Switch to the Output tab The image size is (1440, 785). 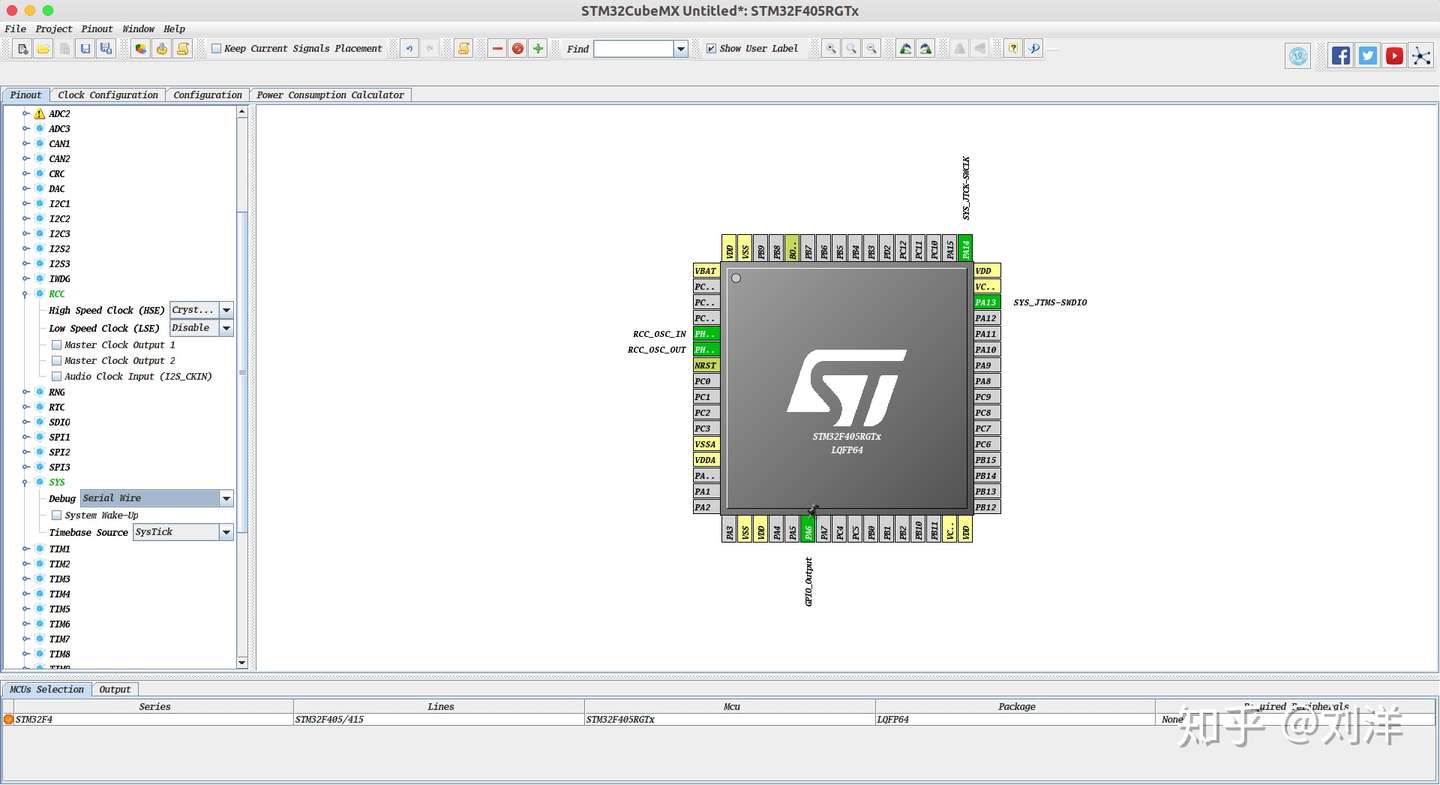[x=115, y=689]
